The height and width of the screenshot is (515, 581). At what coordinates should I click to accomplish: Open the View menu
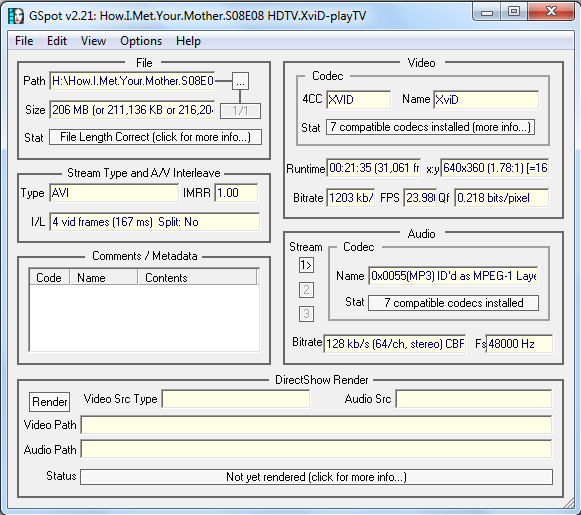[93, 41]
